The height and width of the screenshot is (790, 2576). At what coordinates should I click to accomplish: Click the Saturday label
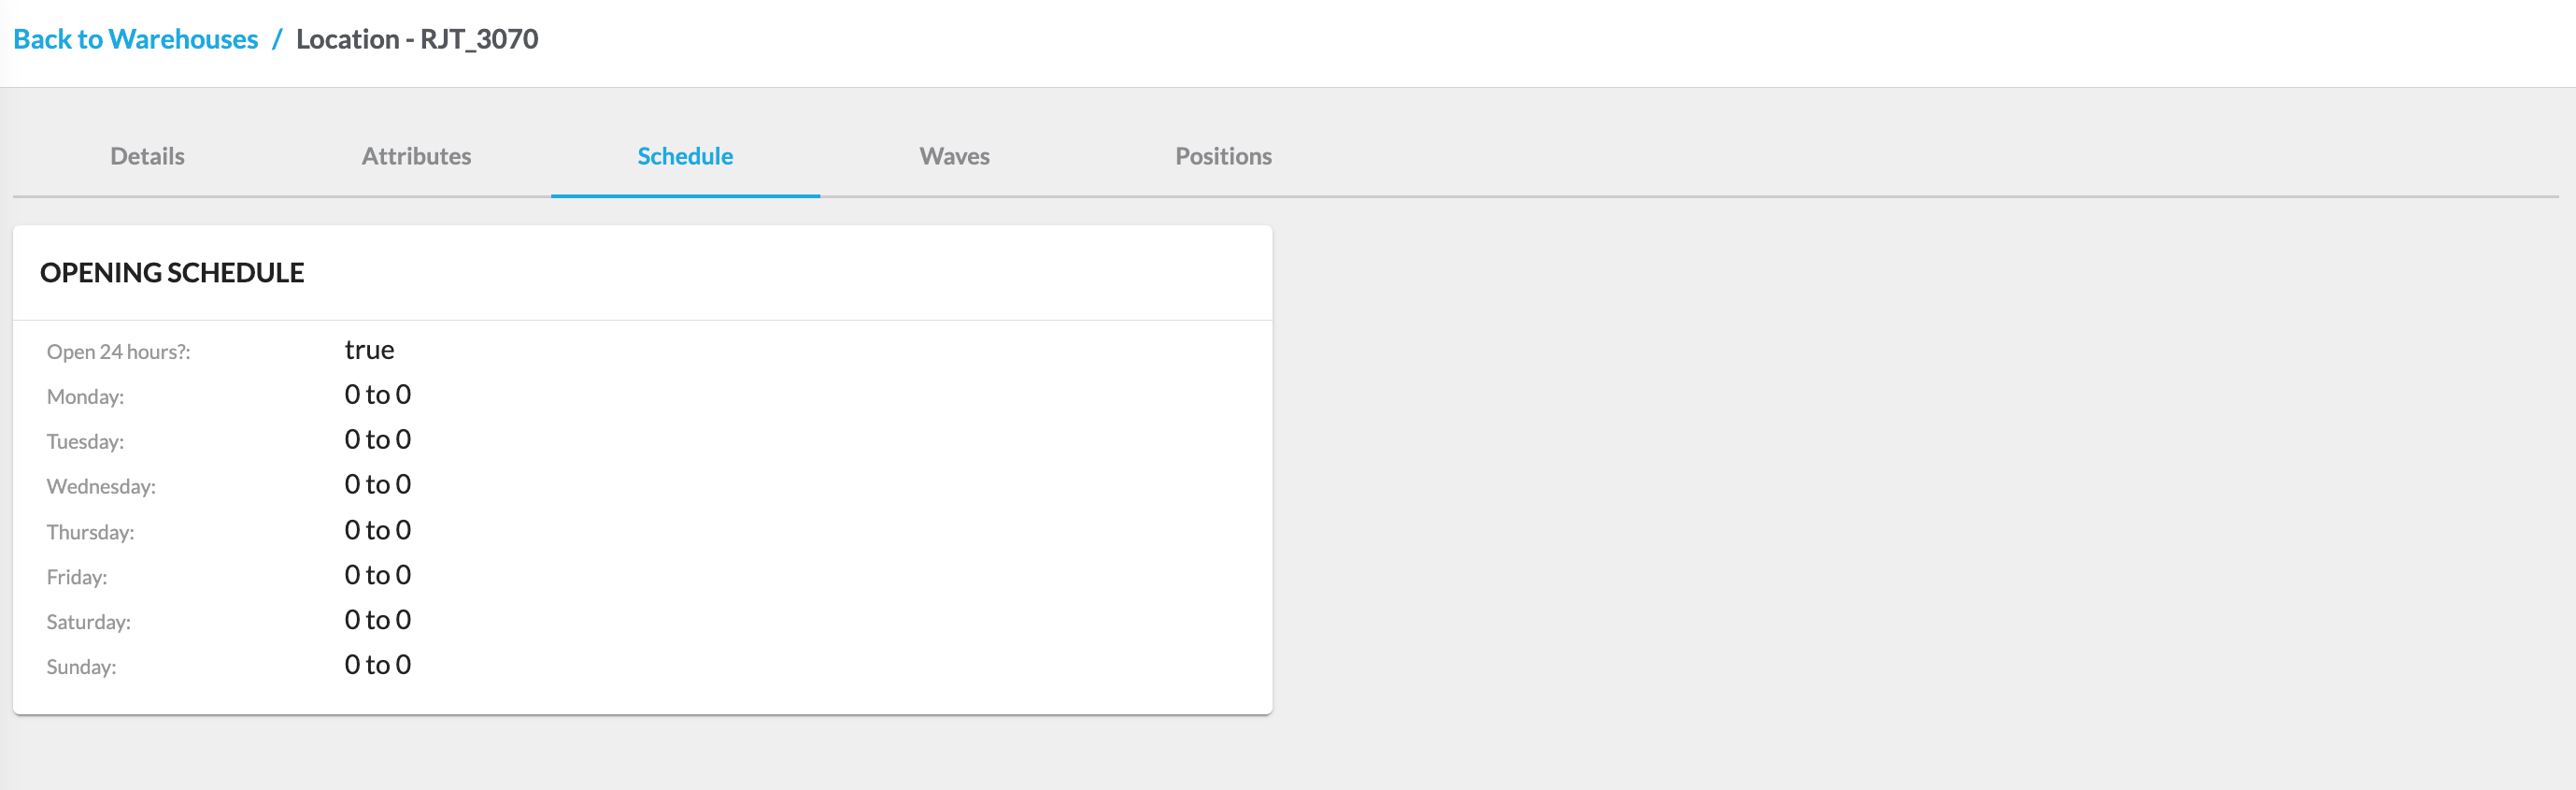[x=88, y=622]
